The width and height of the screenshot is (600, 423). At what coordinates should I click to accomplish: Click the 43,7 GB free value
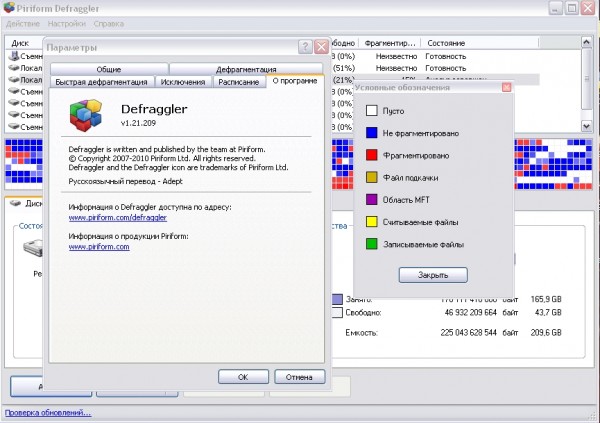click(x=548, y=312)
